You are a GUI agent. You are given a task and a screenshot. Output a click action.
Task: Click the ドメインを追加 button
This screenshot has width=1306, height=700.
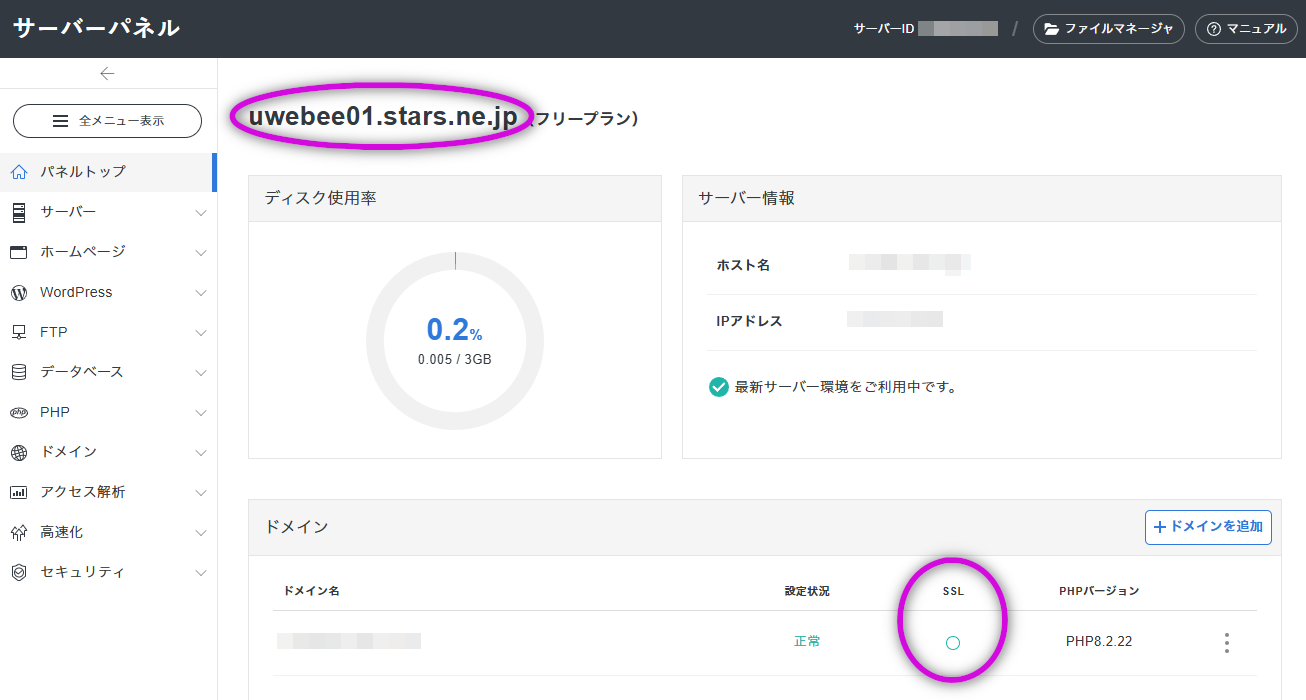point(1208,526)
